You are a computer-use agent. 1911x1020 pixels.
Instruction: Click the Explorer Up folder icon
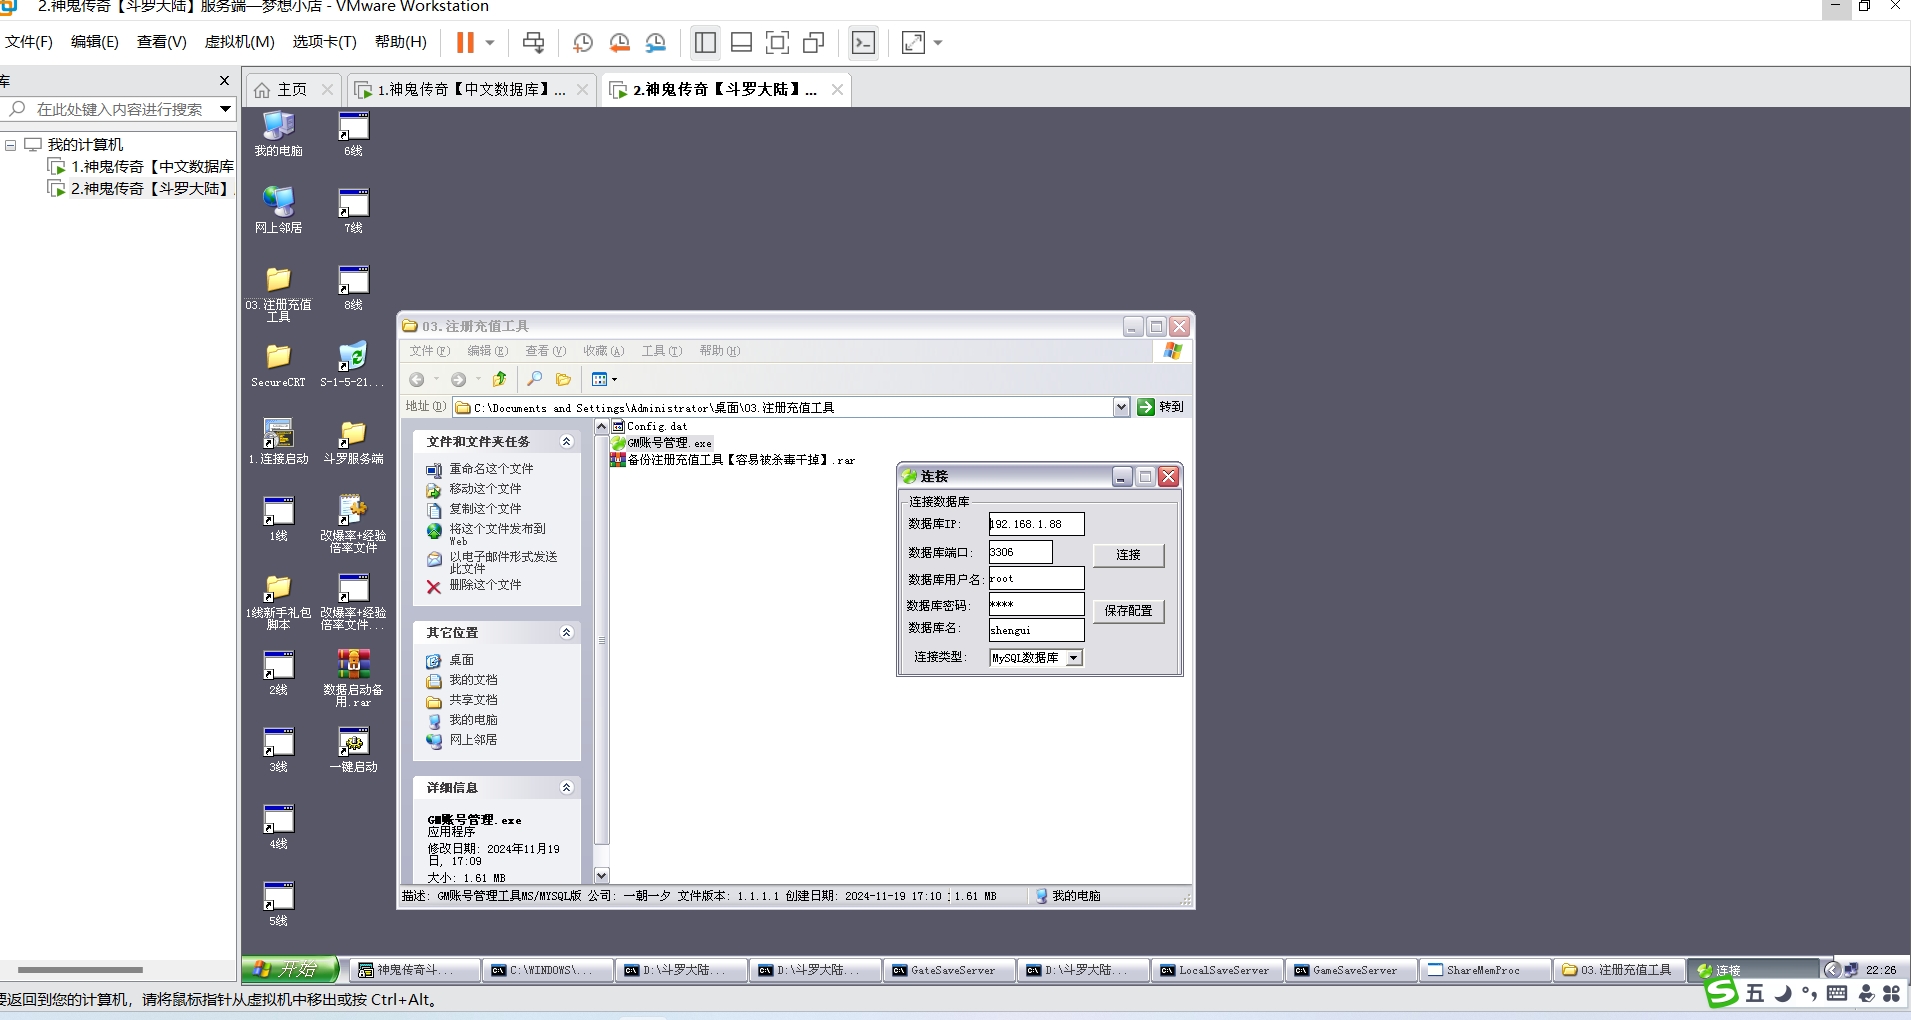click(x=499, y=379)
